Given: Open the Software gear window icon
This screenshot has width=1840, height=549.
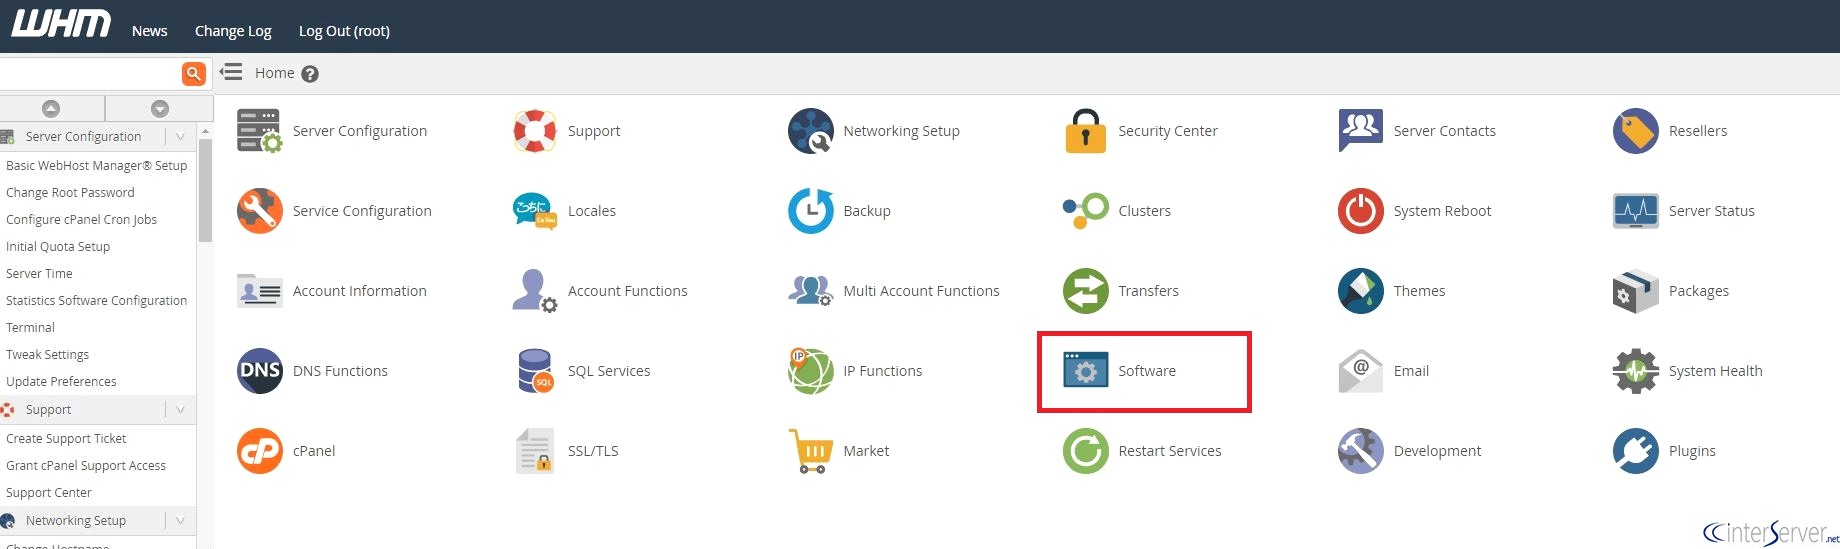Looking at the screenshot, I should (1085, 370).
